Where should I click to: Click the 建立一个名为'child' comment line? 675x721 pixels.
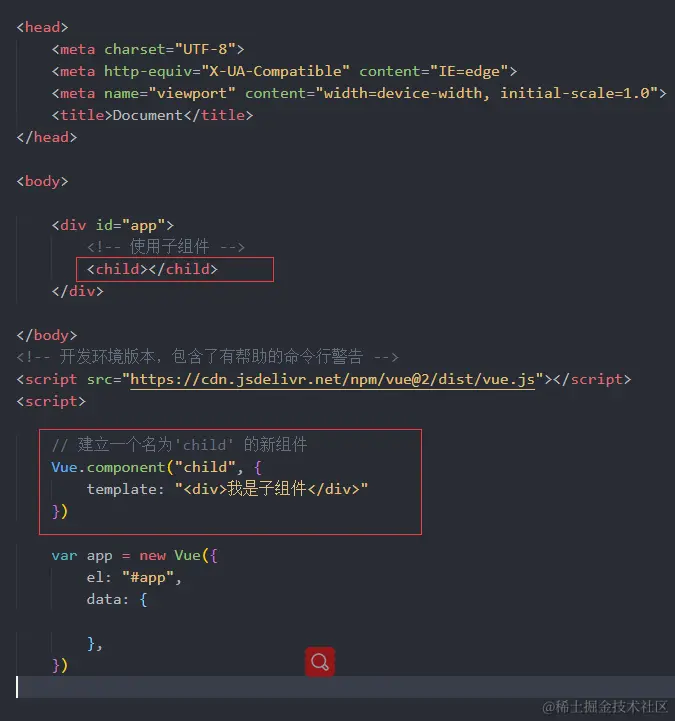tap(179, 445)
